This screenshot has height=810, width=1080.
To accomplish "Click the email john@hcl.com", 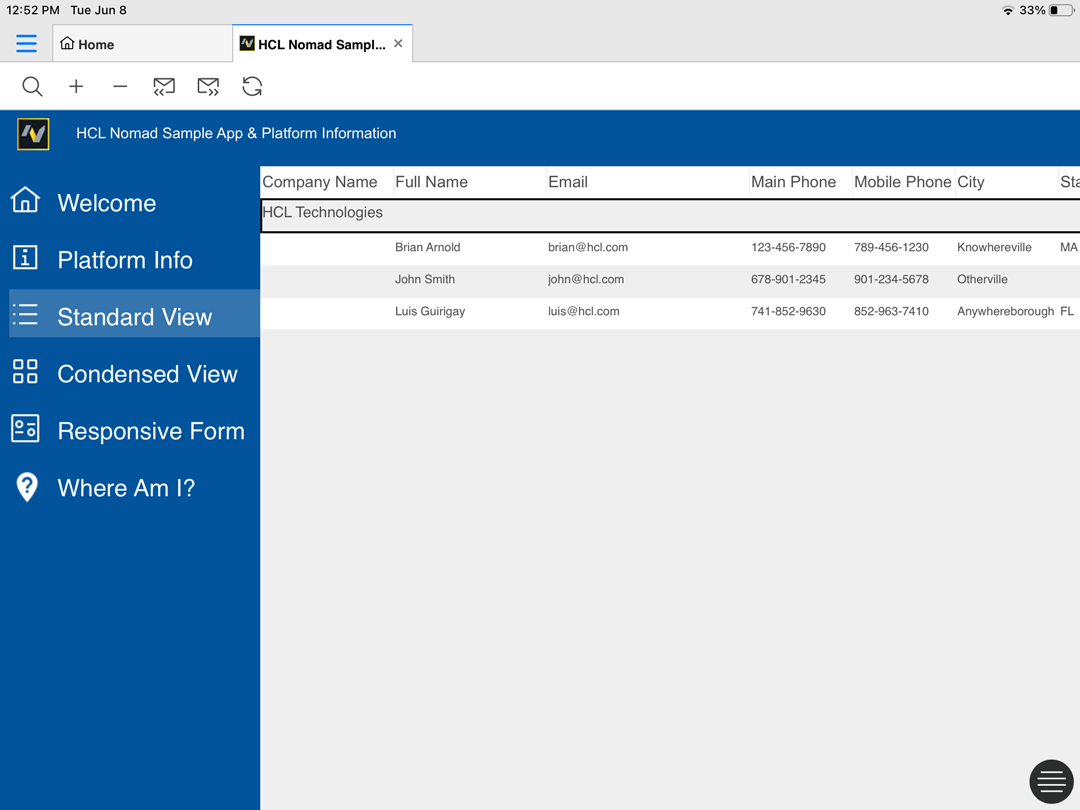I will [x=585, y=279].
